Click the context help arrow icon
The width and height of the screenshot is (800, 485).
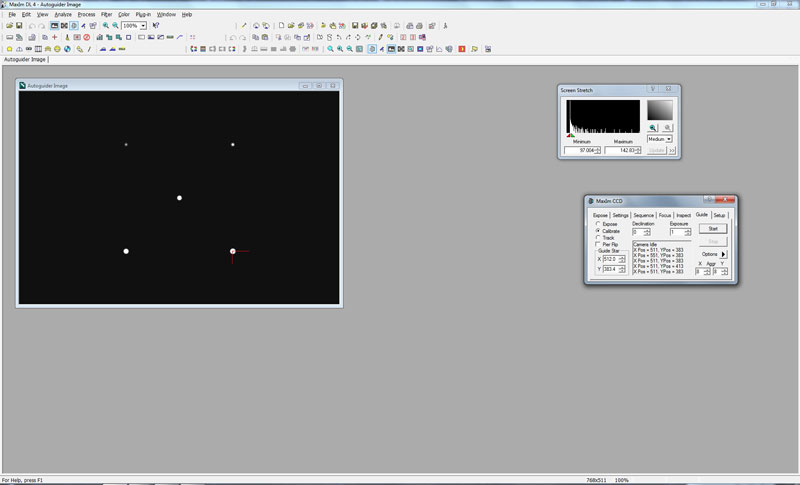[x=156, y=25]
